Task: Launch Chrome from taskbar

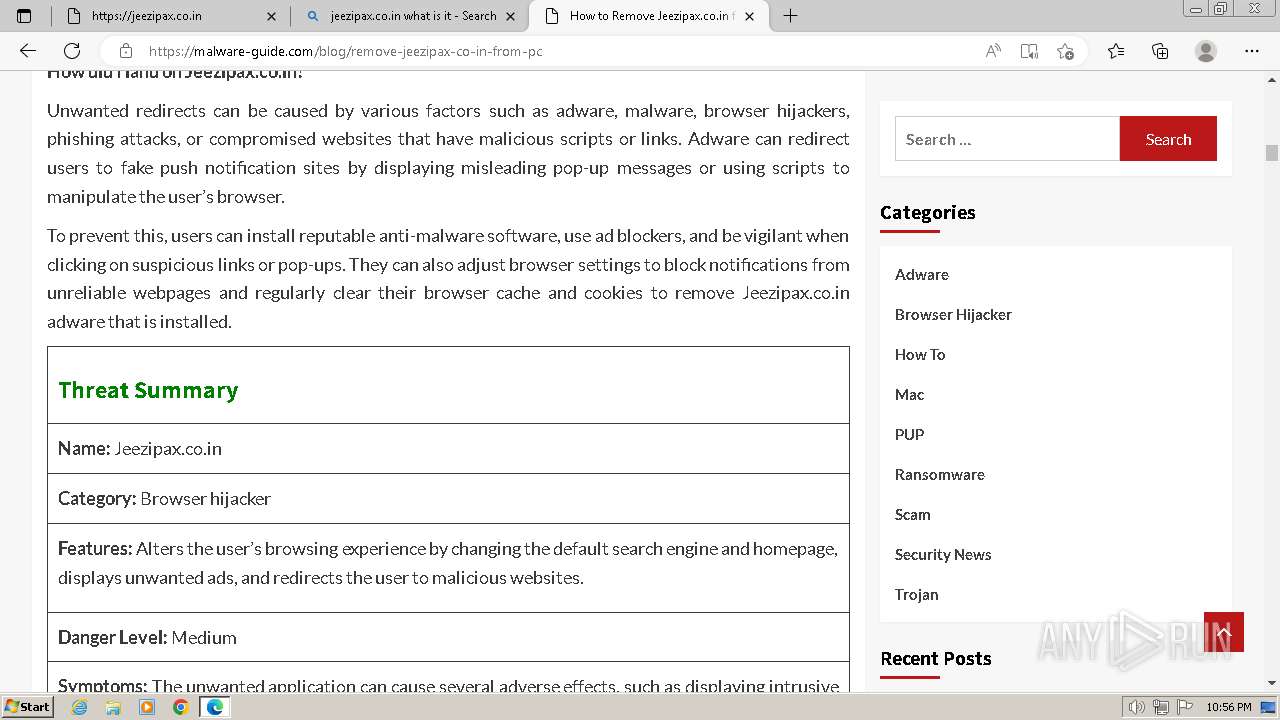Action: pyautogui.click(x=181, y=707)
